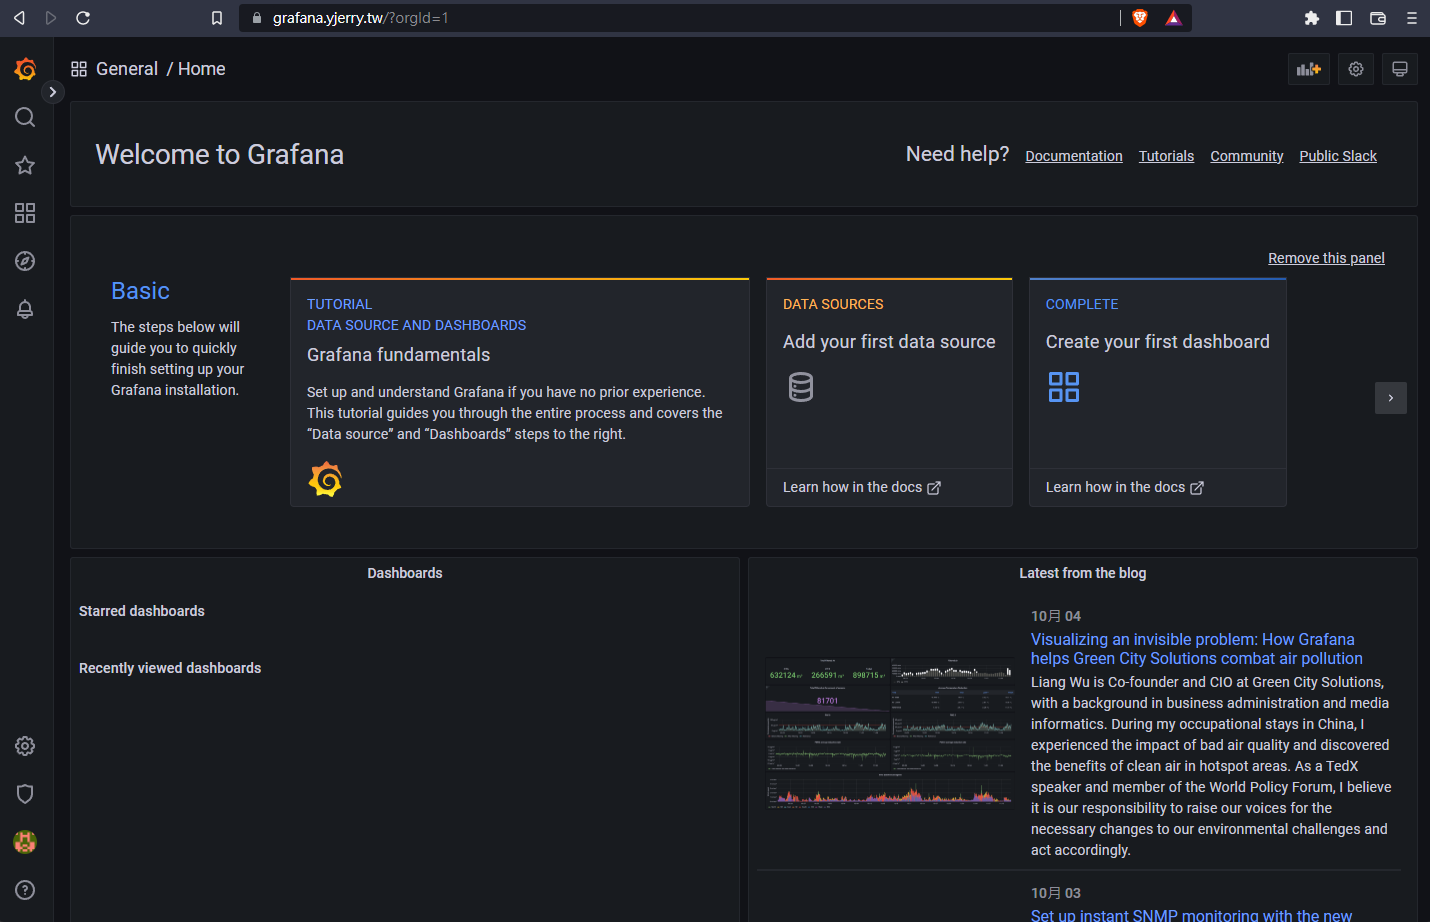The width and height of the screenshot is (1430, 922).
Task: Select the Add your first data source card
Action: point(888,342)
